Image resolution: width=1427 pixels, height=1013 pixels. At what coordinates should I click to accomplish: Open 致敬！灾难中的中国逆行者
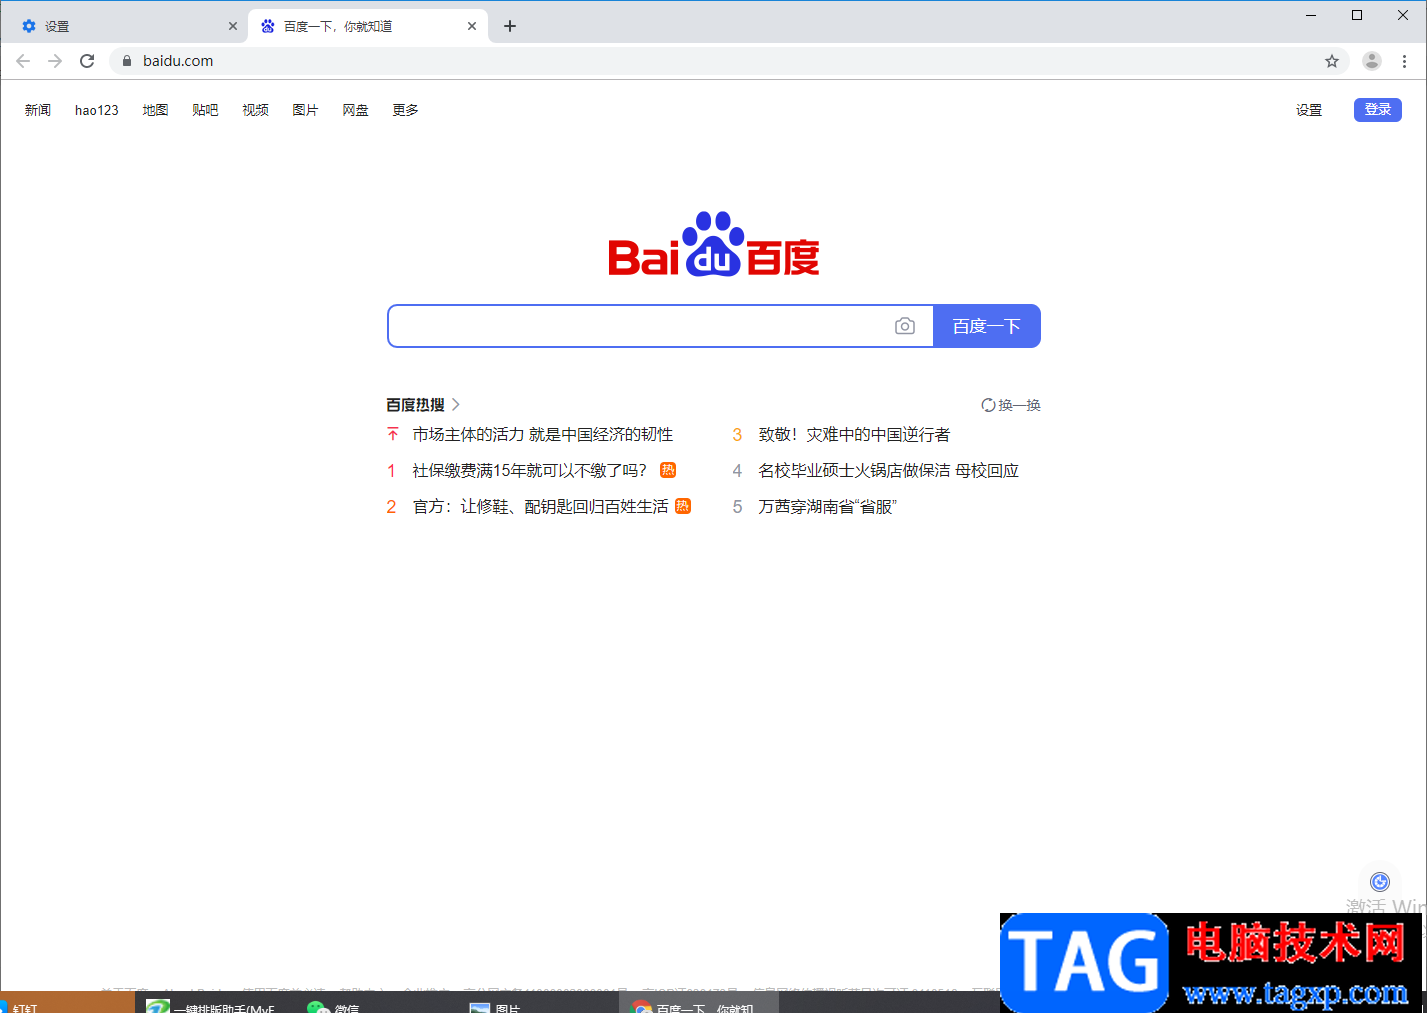[x=854, y=434]
